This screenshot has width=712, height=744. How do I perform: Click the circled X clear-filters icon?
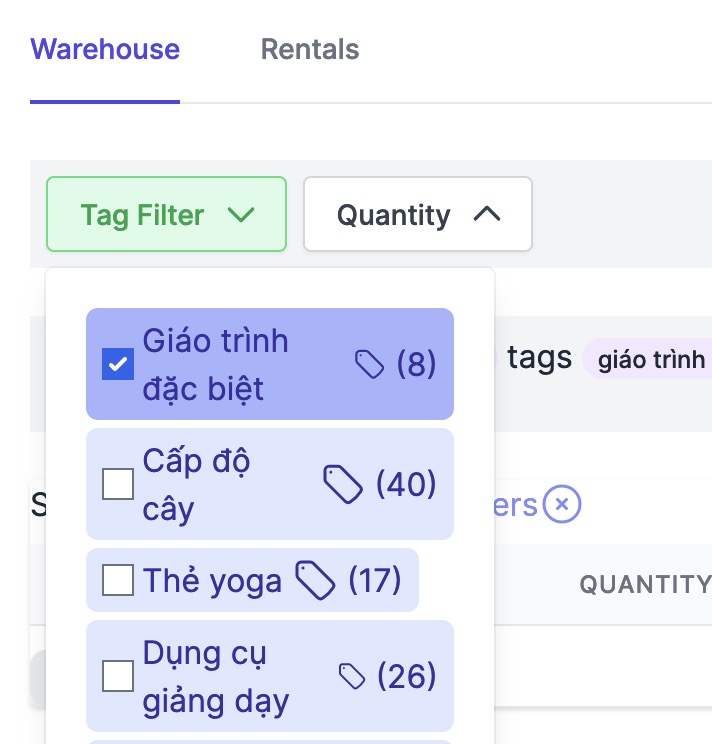[x=562, y=505]
